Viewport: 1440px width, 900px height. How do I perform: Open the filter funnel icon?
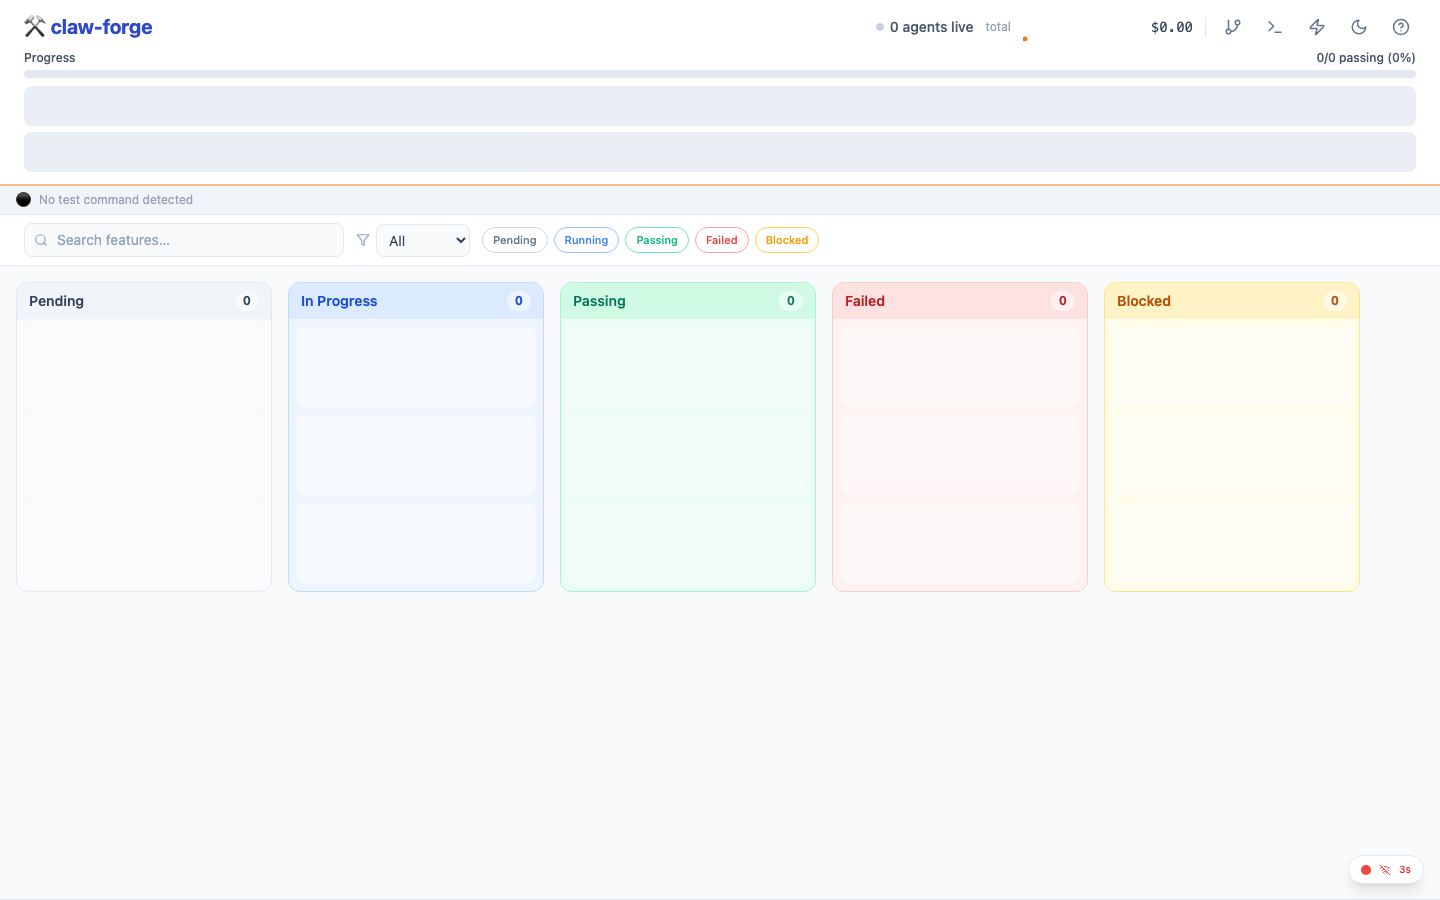[x=363, y=240]
